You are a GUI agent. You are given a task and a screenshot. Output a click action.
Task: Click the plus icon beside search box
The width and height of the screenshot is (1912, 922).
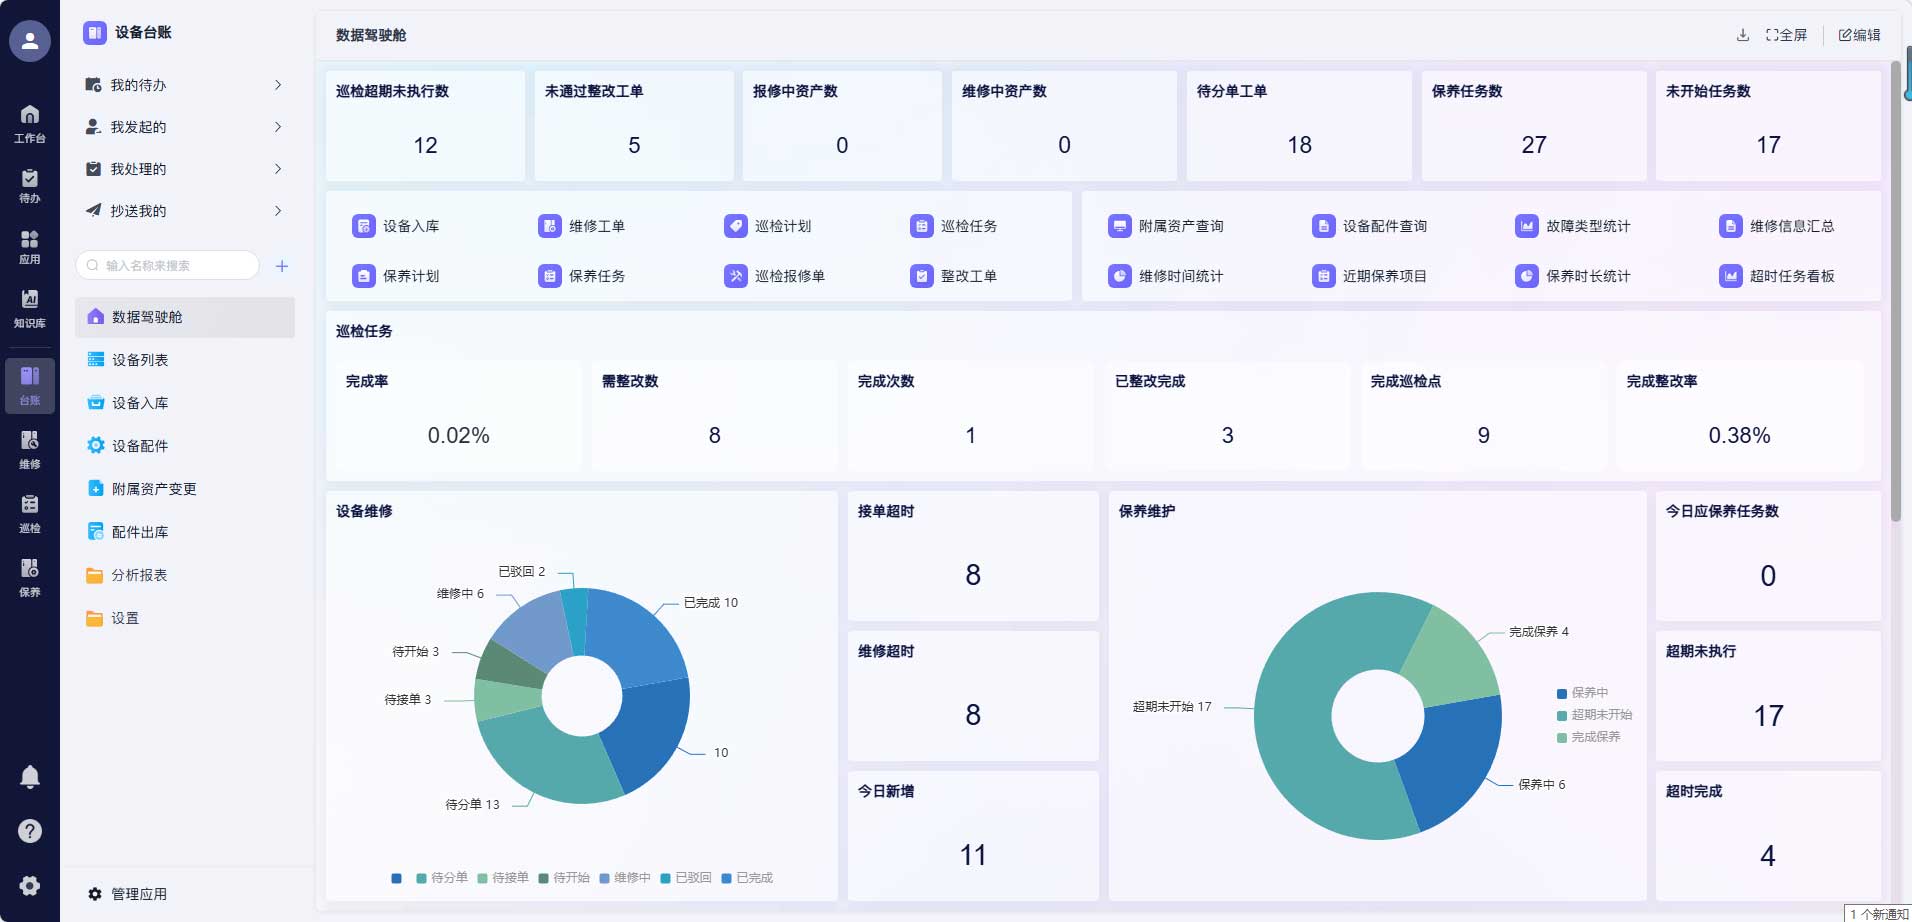(x=282, y=266)
